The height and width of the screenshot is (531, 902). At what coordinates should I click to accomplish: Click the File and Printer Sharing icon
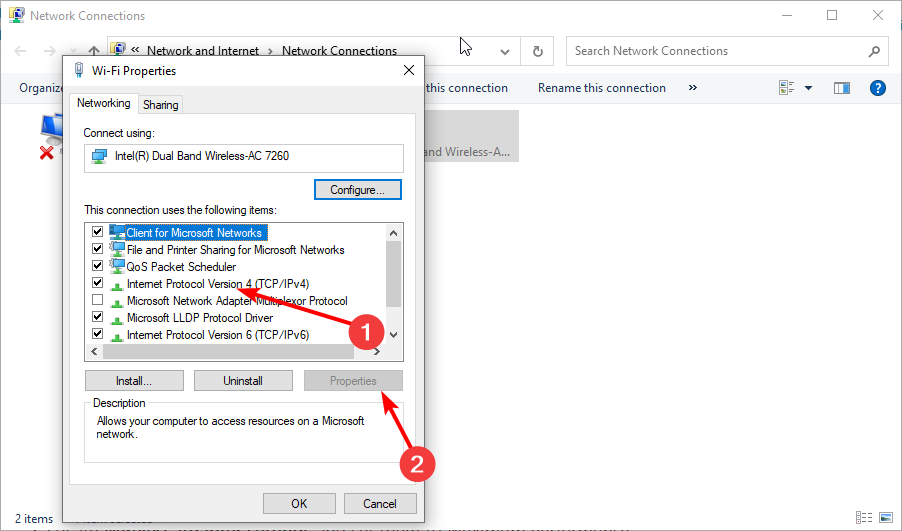click(117, 249)
